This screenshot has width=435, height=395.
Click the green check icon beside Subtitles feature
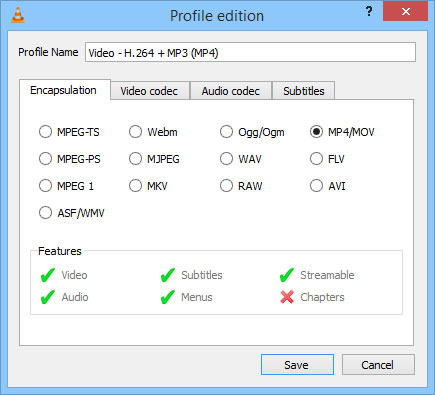pos(167,275)
